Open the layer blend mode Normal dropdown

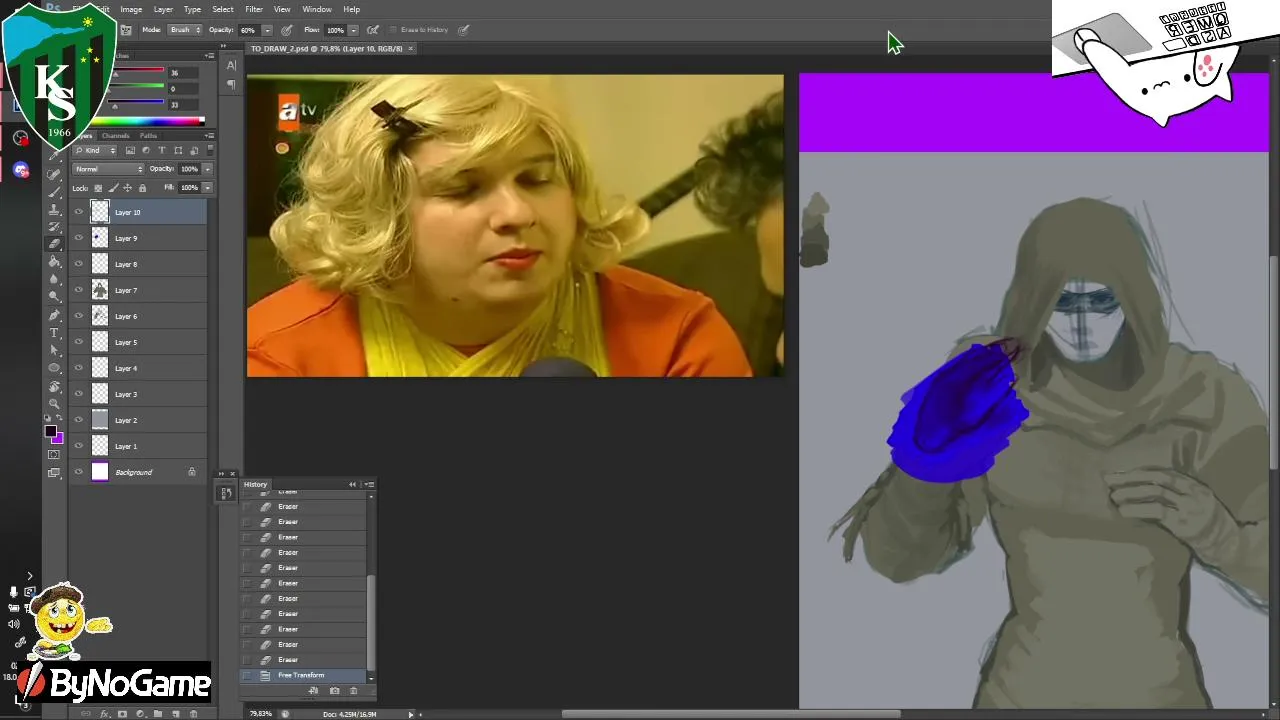pos(108,169)
